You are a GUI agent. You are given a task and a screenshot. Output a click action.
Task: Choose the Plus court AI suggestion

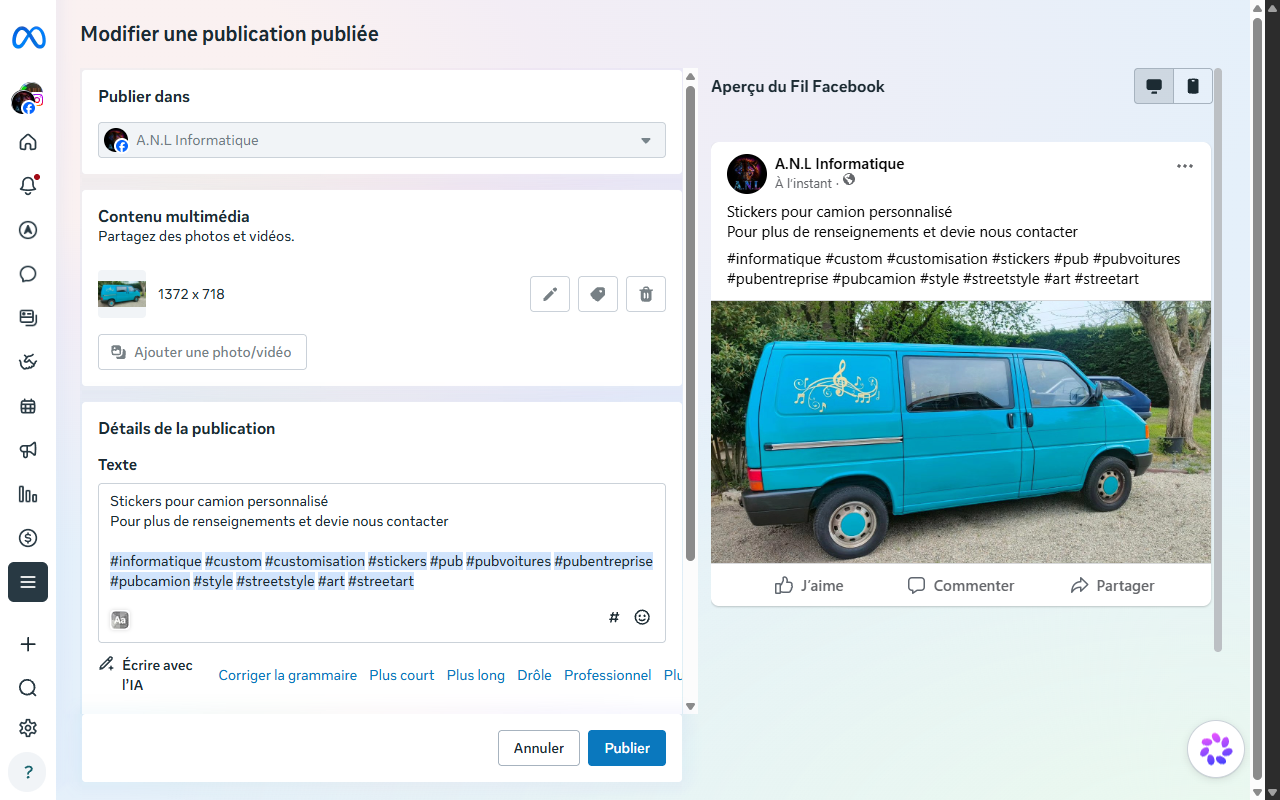402,675
